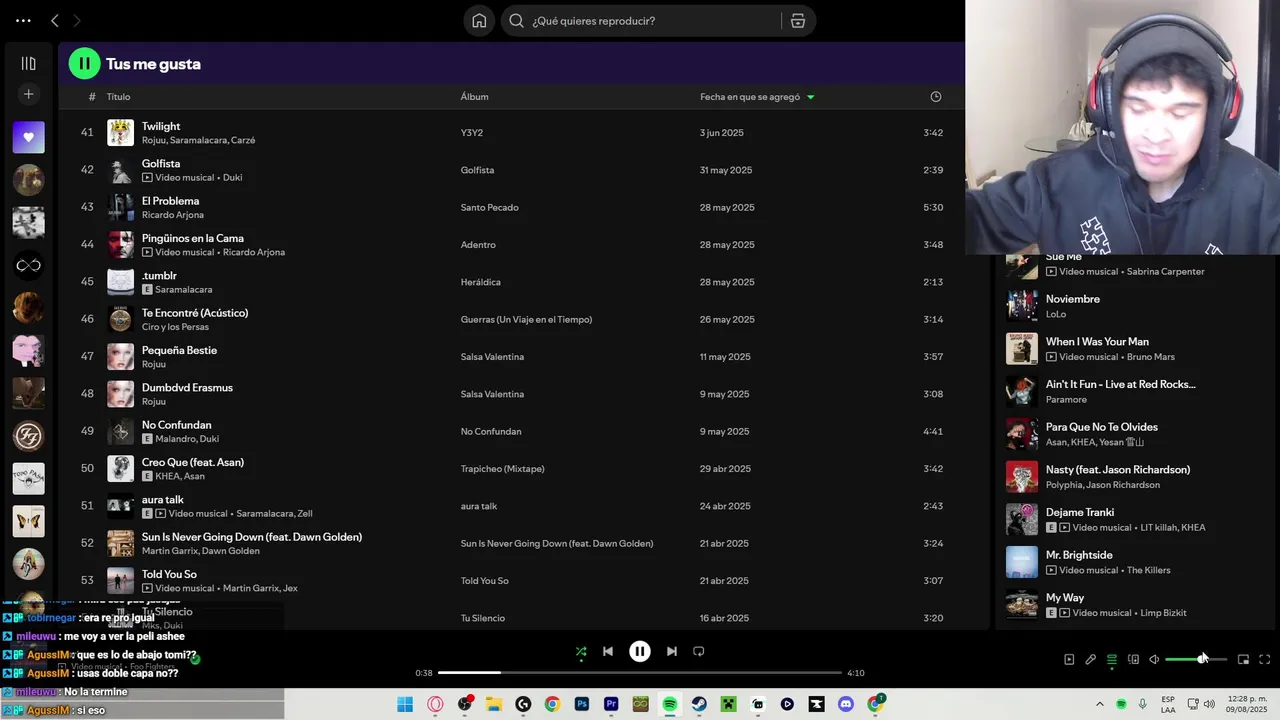Pause playback in player bar

(640, 651)
